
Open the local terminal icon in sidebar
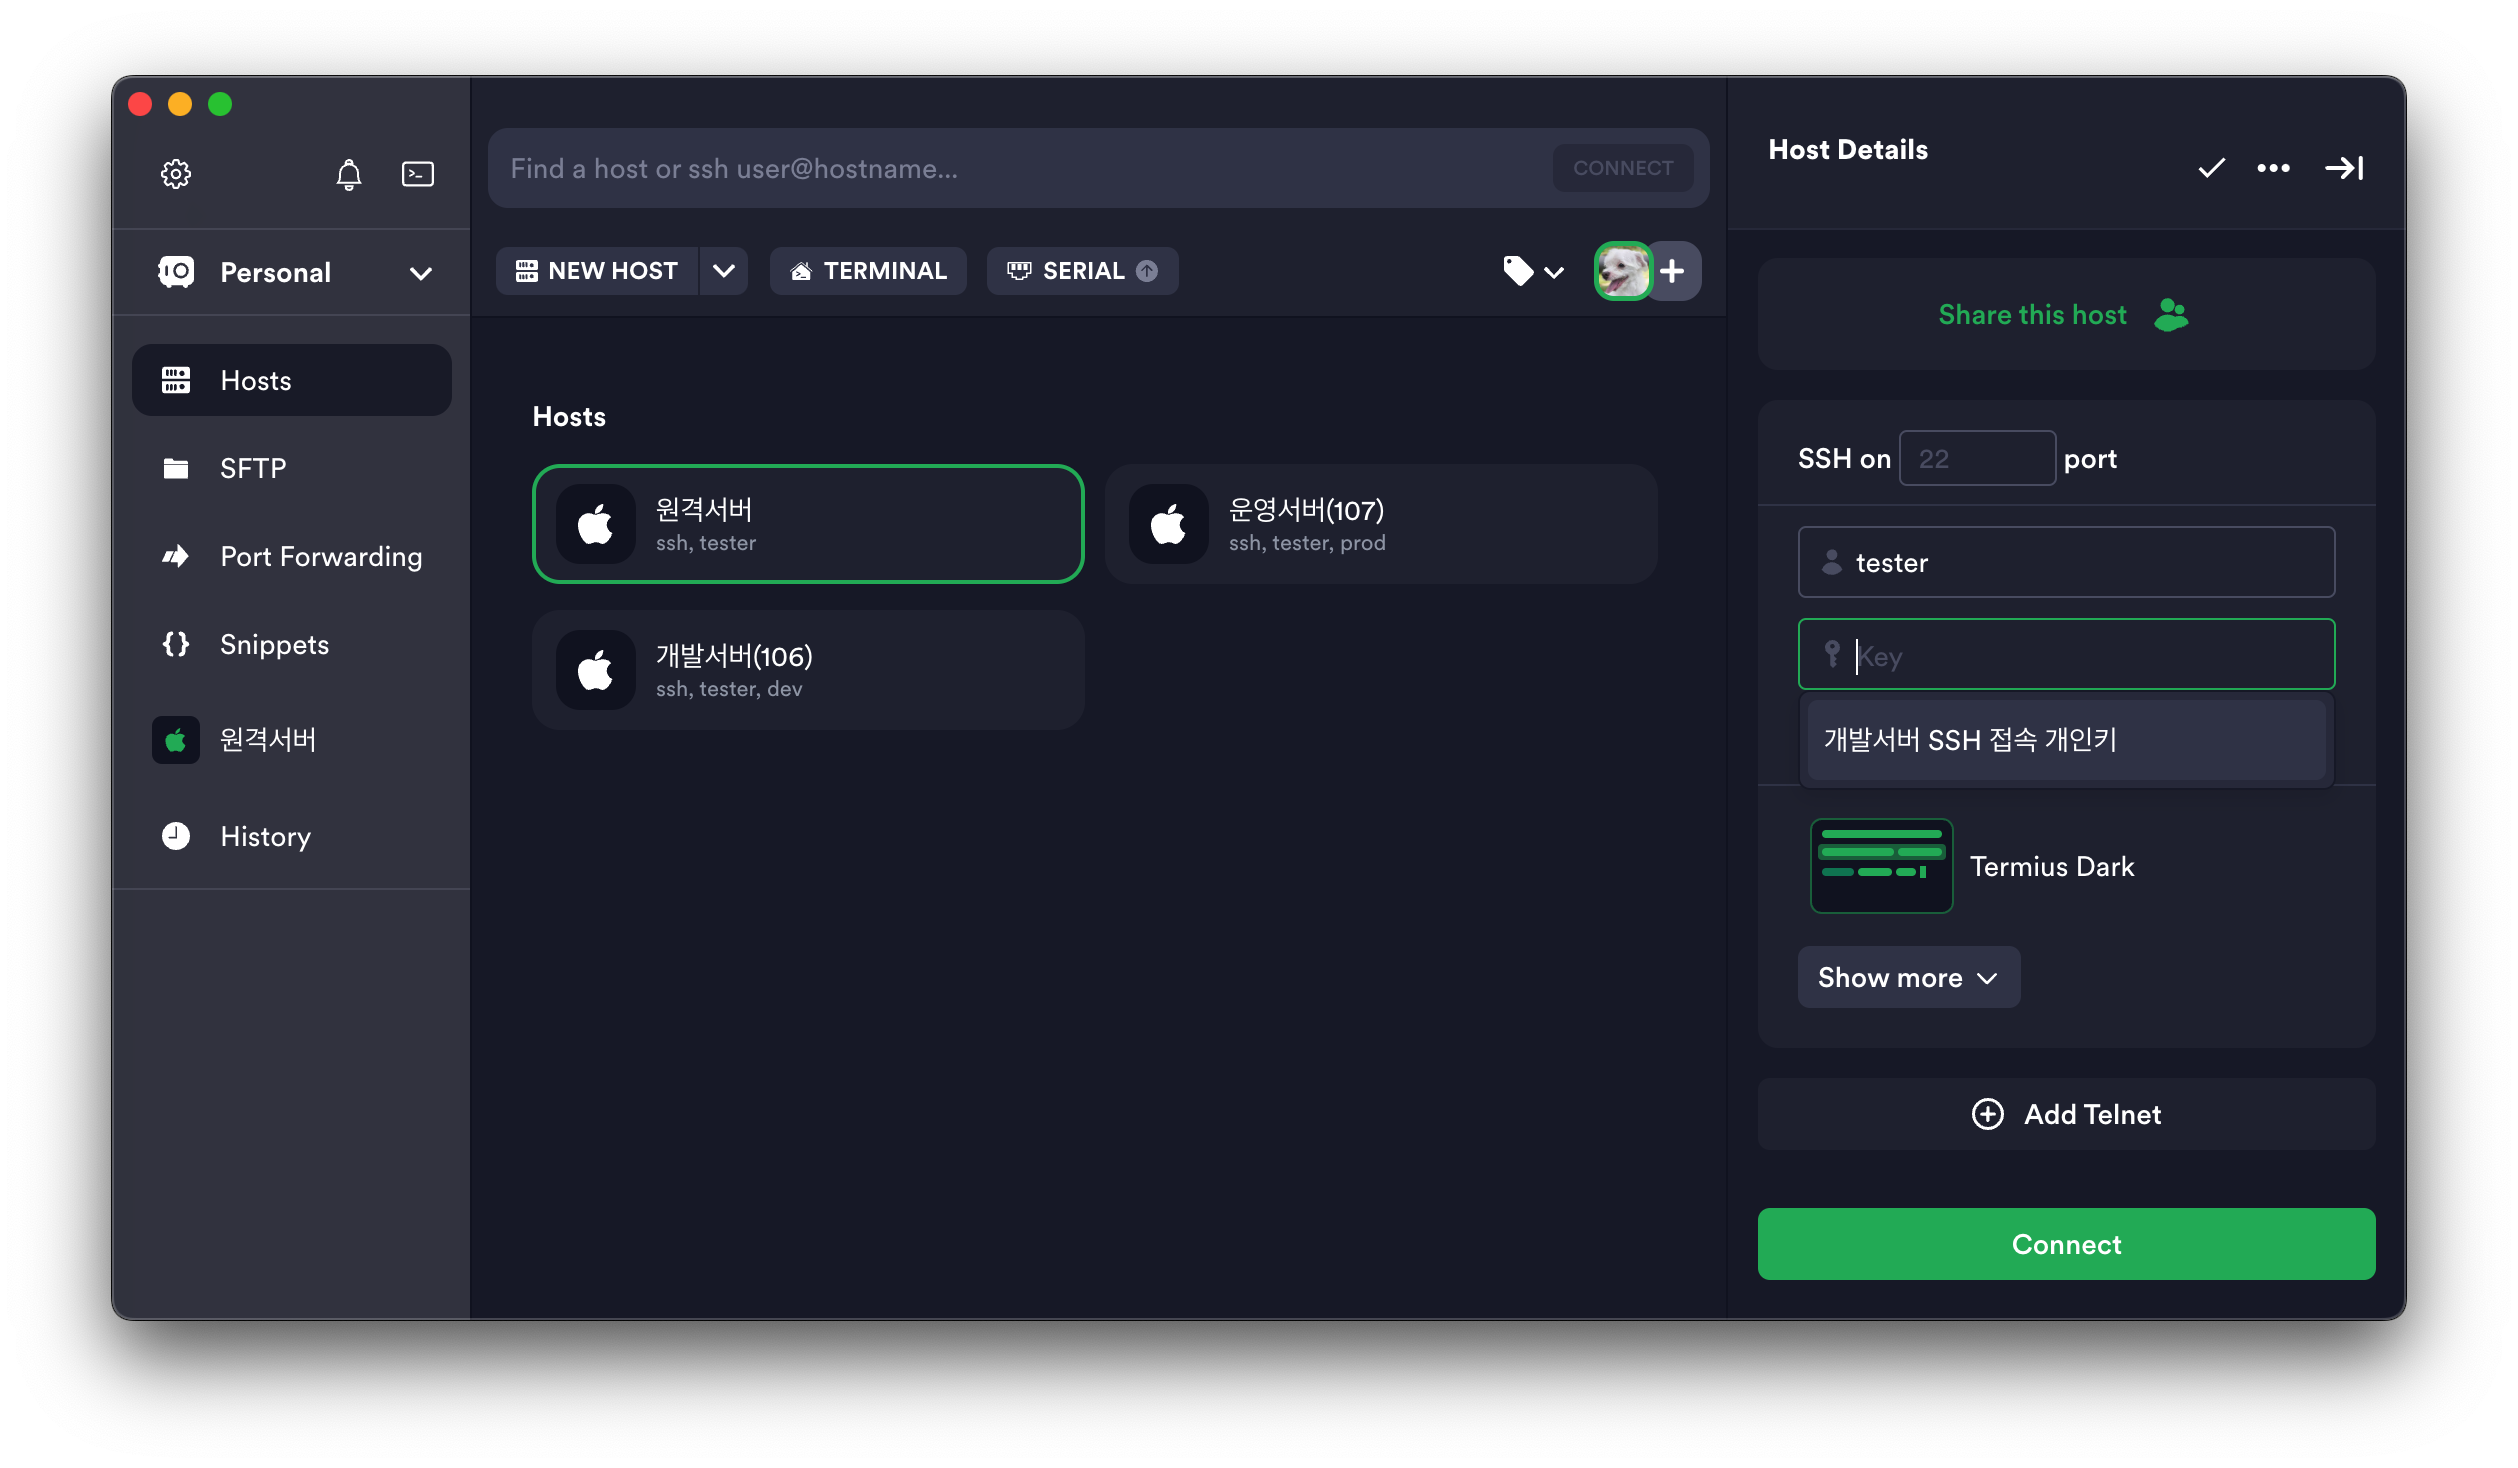(417, 174)
